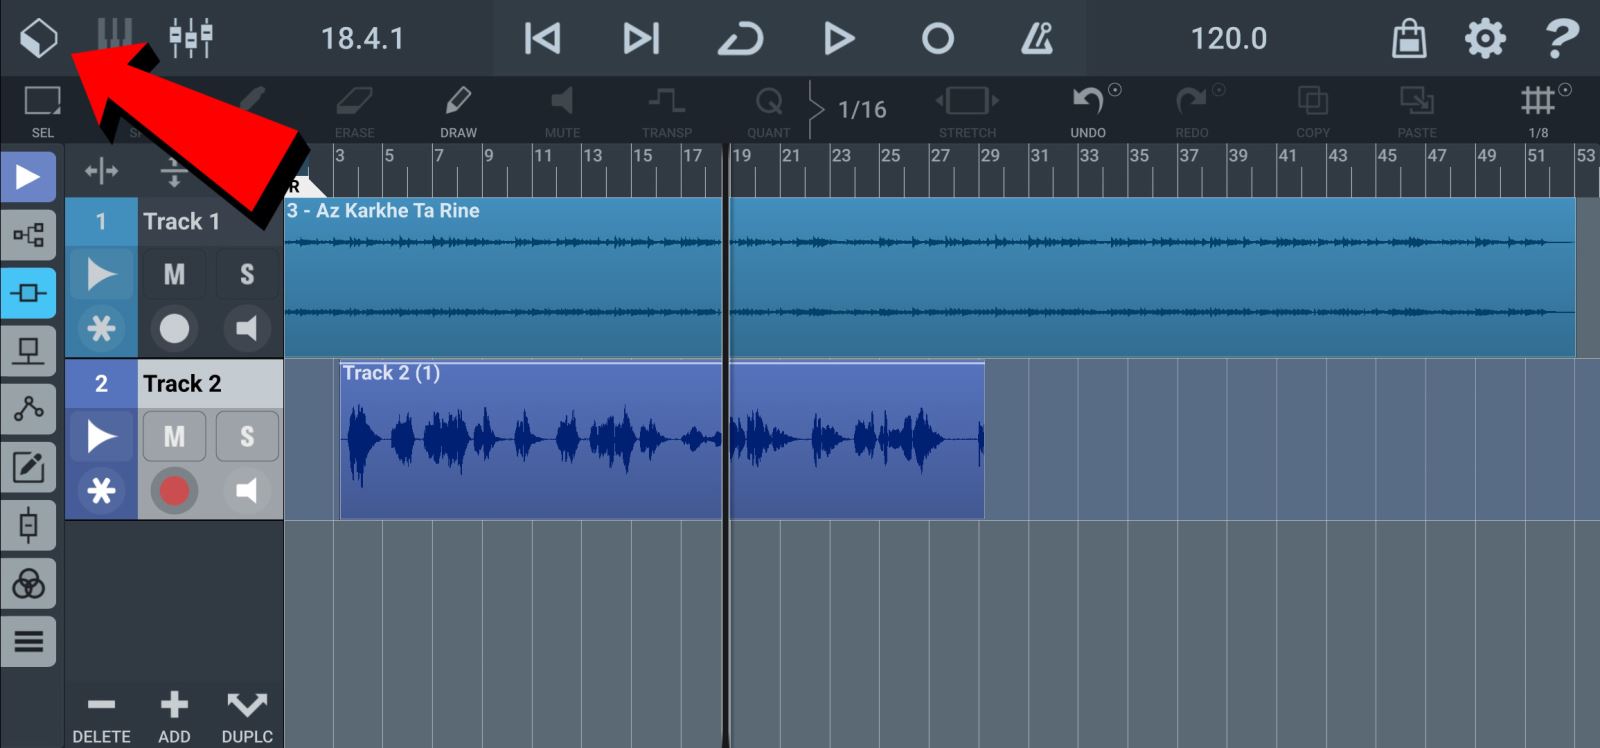Click Track 2 audio type arrow icon
Image resolution: width=1600 pixels, height=748 pixels.
tap(101, 437)
